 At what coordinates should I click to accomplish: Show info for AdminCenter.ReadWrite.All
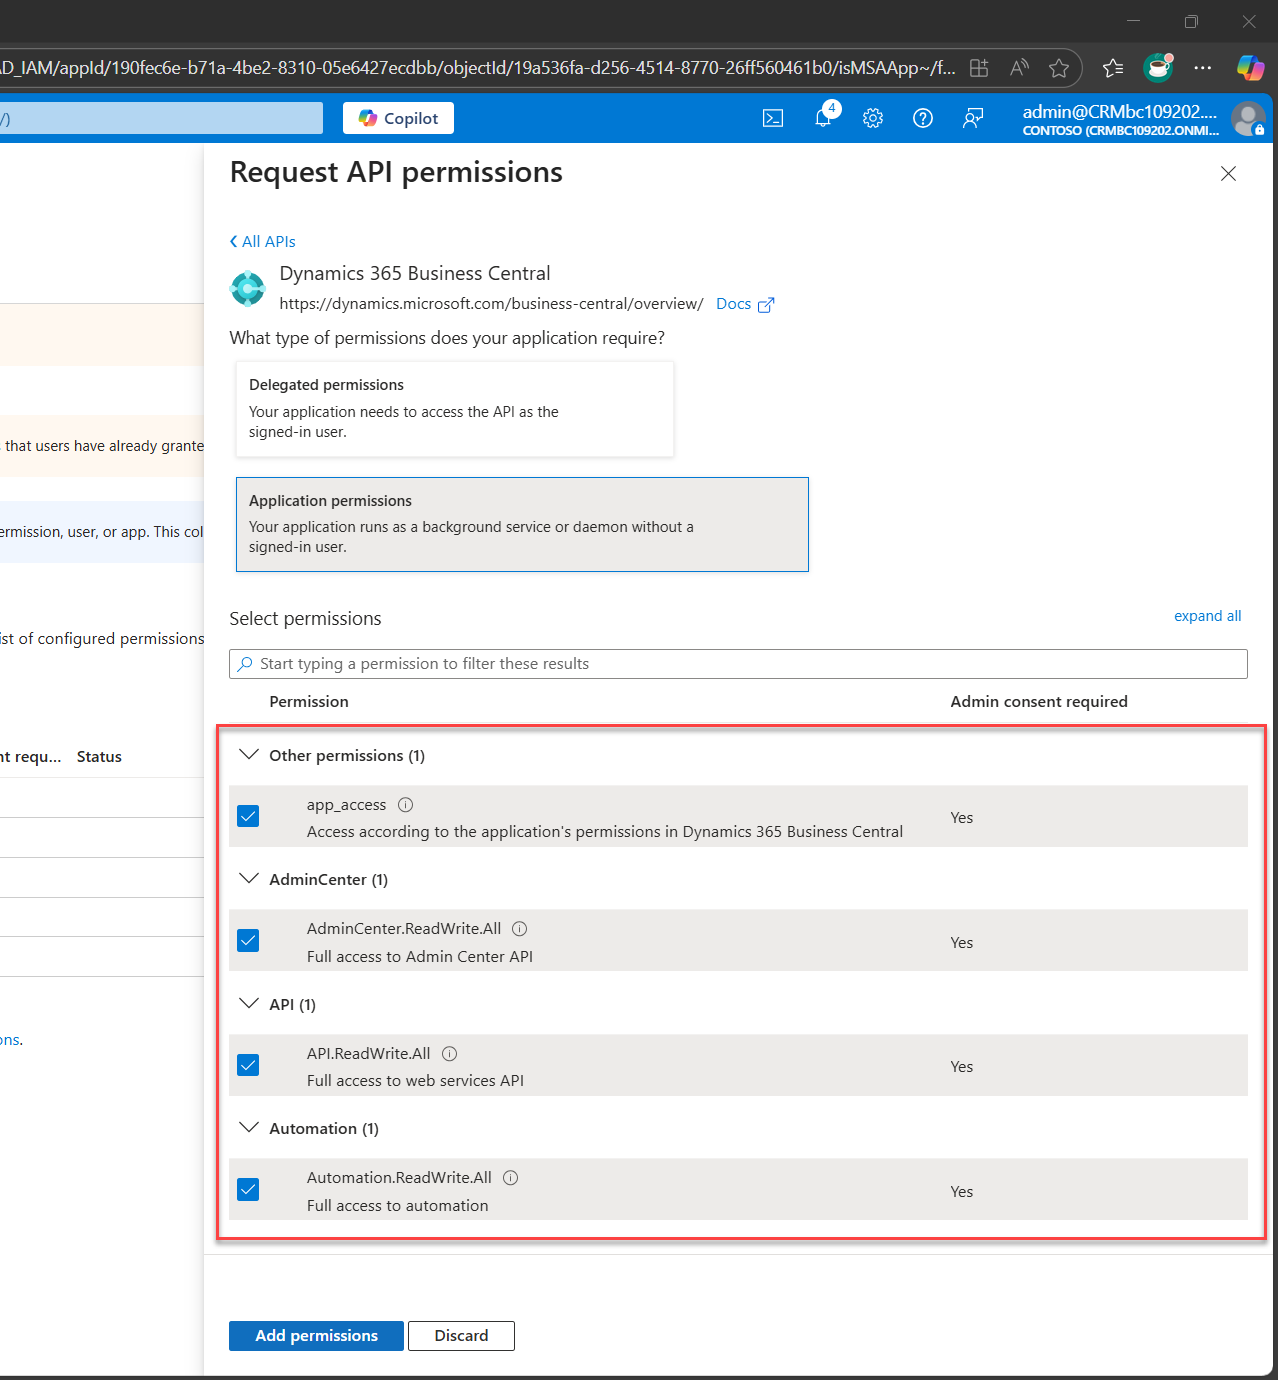click(x=520, y=929)
